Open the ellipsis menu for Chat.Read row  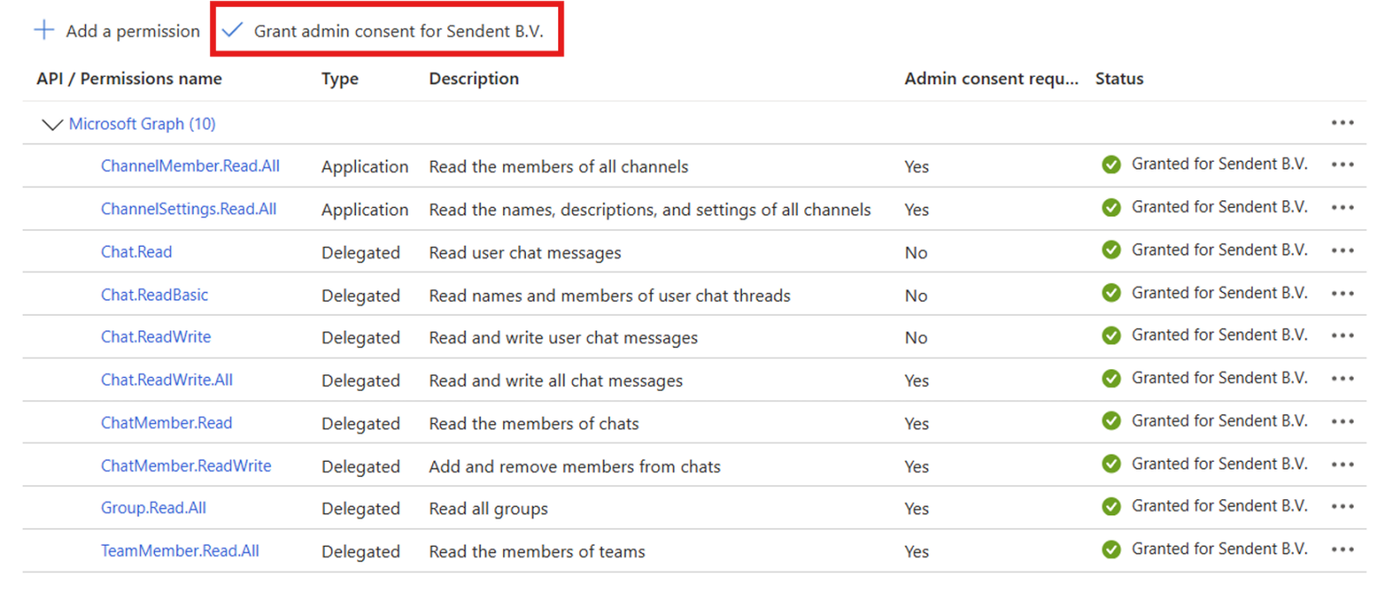coord(1342,251)
